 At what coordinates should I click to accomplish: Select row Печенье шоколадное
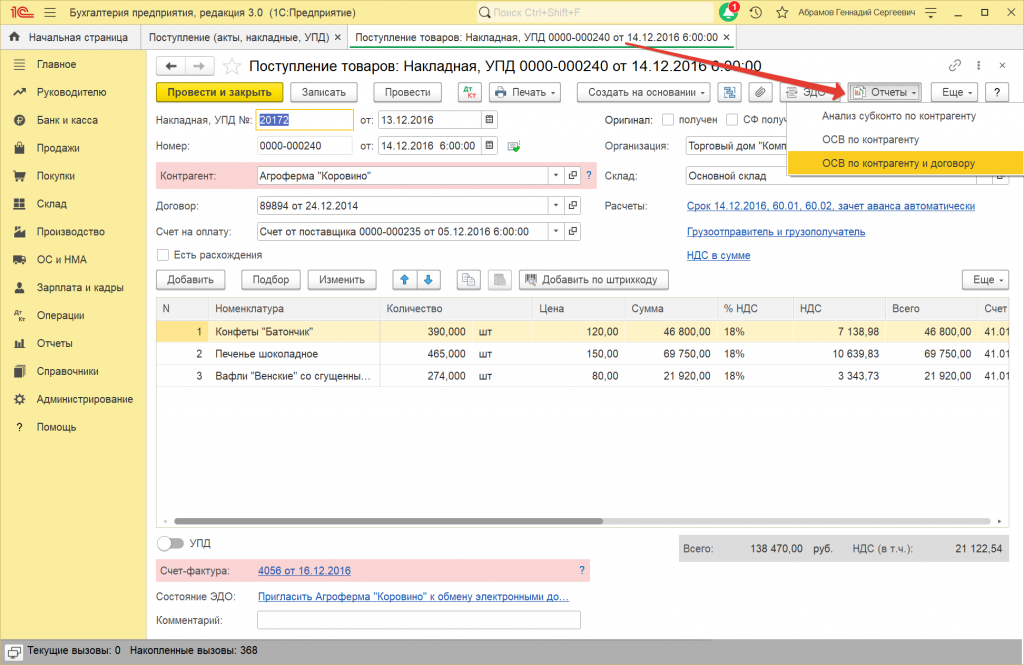click(x=583, y=354)
